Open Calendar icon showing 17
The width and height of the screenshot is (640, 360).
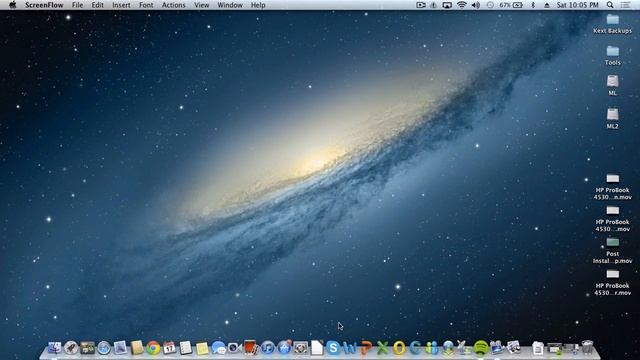point(169,348)
